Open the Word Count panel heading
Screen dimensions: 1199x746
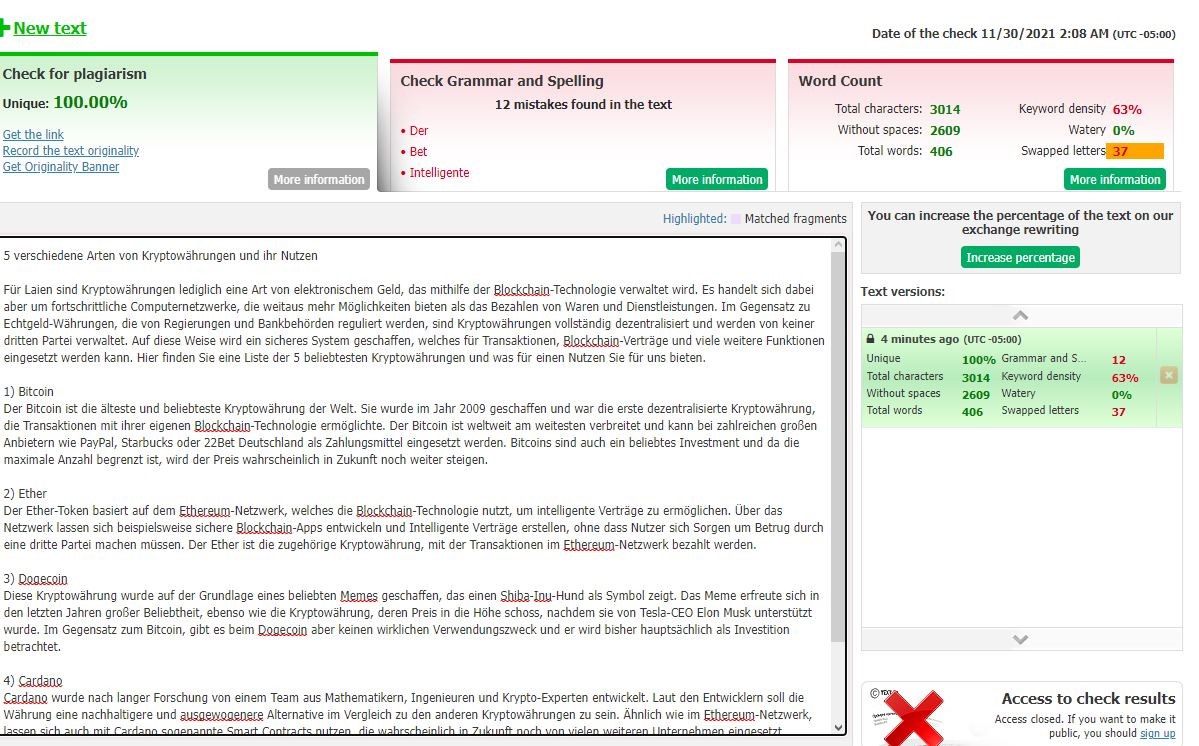[840, 81]
